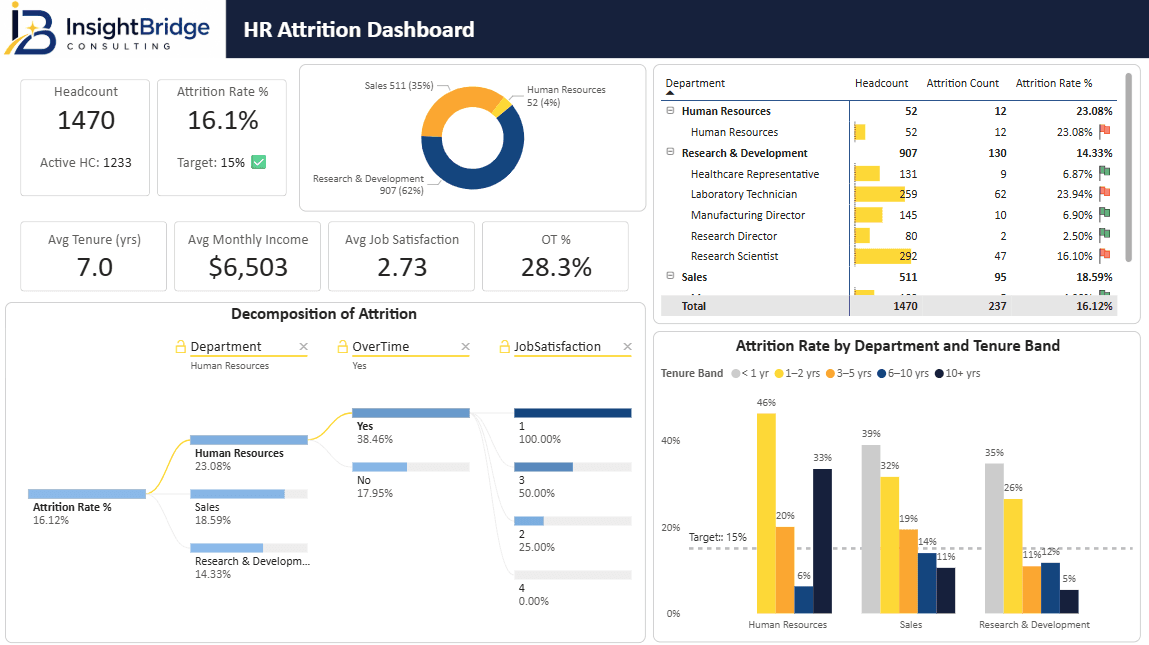Screen dimensions: 1149x645
Task: Select the < 1 yr legend swatch
Action: [x=736, y=373]
